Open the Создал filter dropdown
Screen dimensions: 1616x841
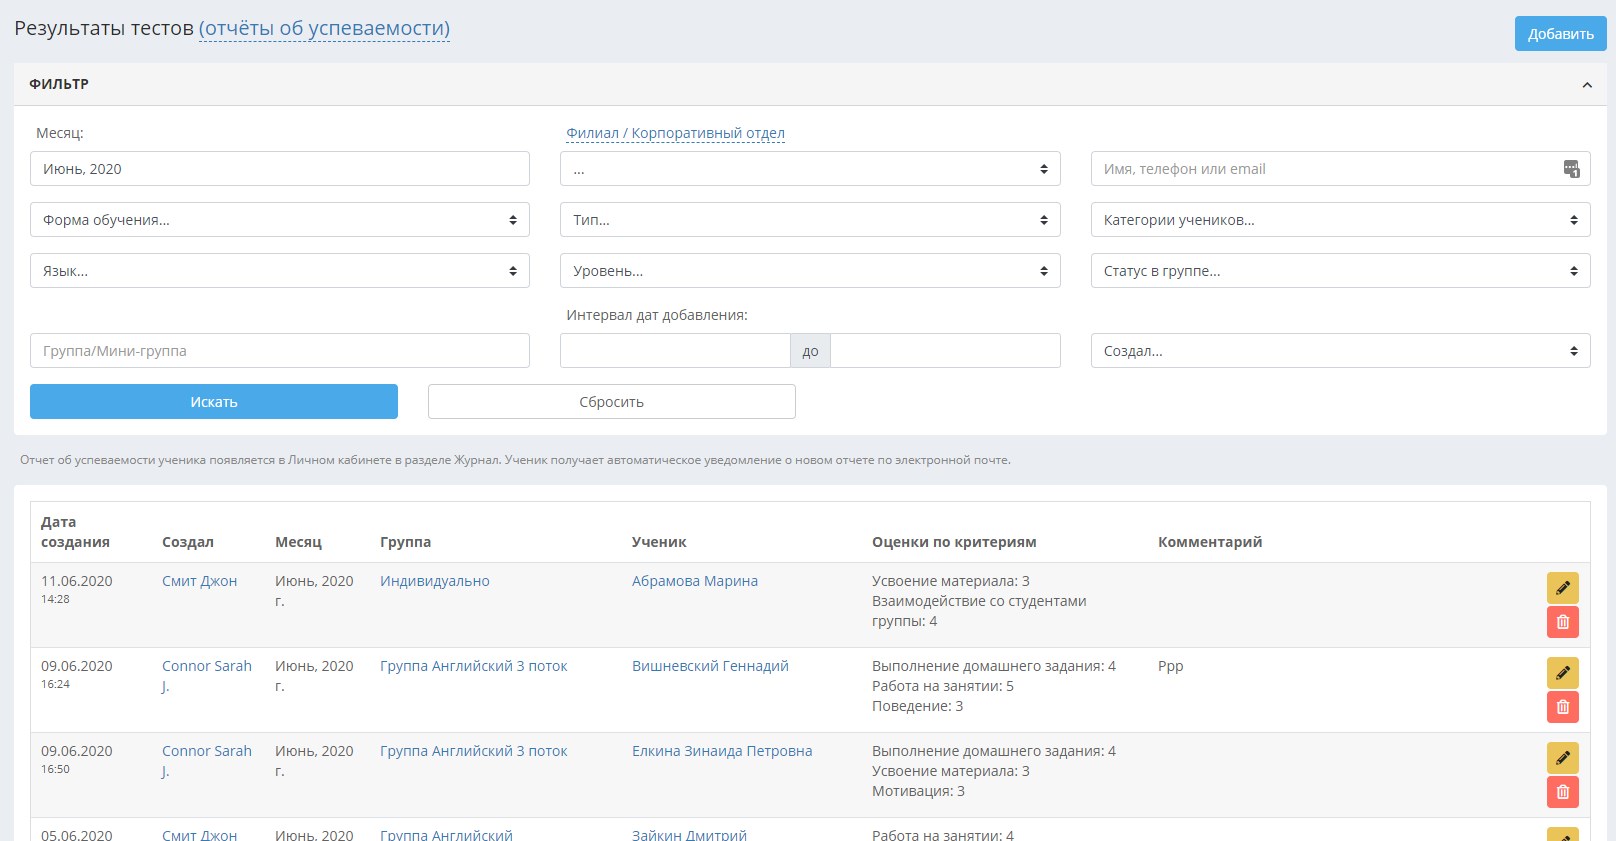(1340, 351)
